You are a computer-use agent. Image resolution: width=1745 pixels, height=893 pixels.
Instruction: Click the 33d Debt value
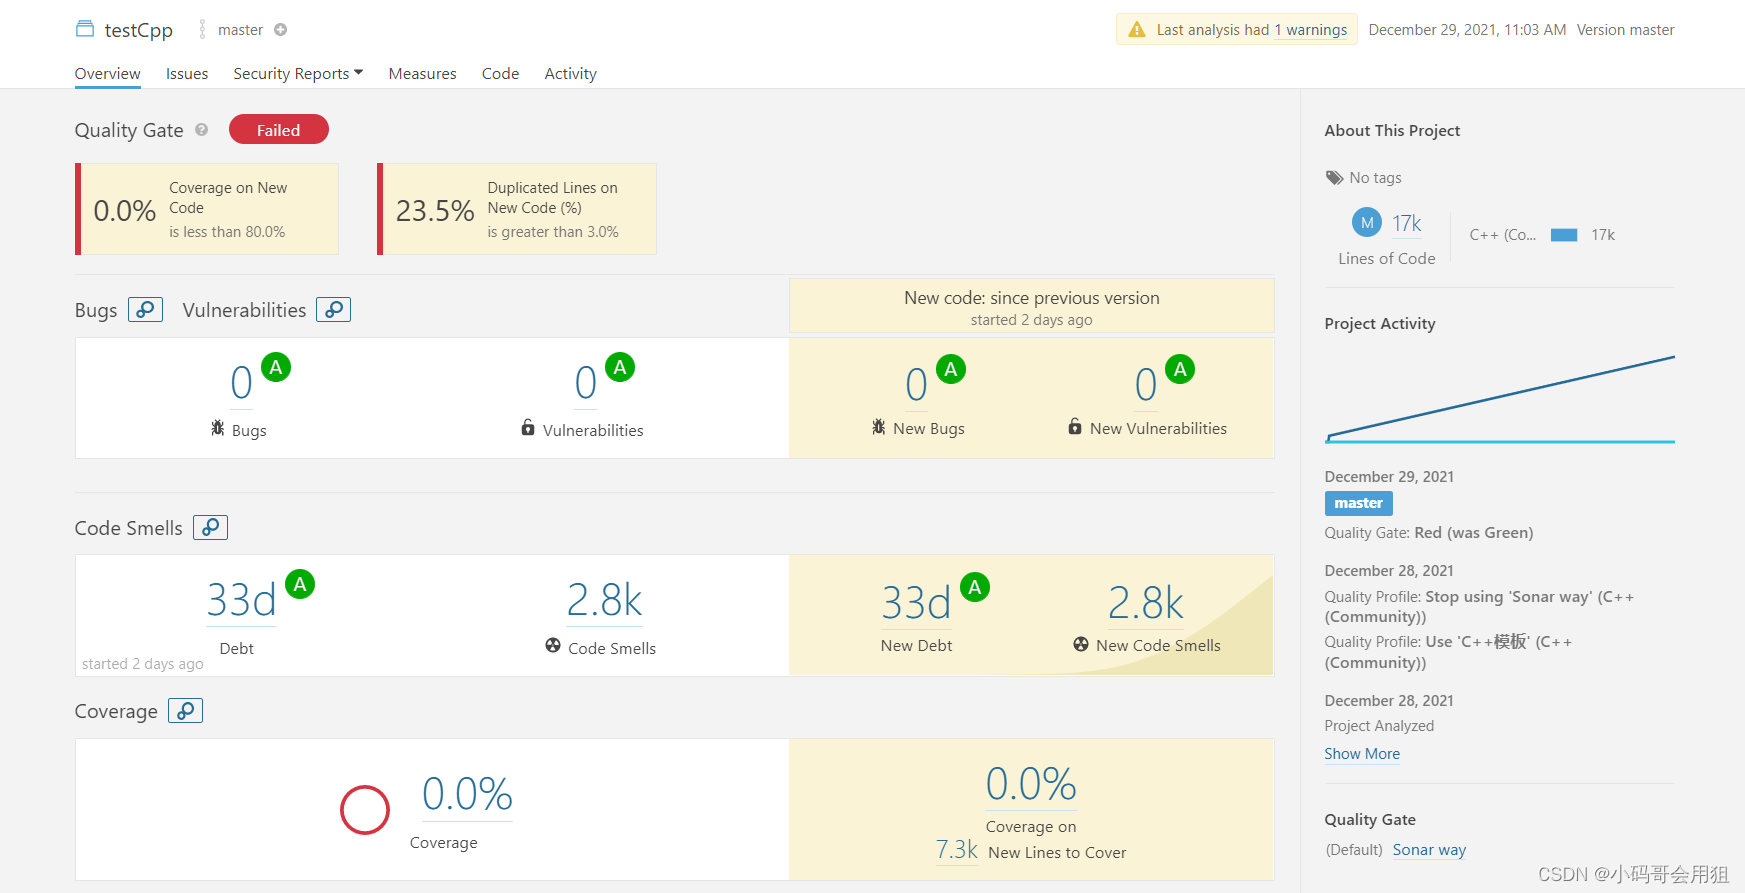241,600
